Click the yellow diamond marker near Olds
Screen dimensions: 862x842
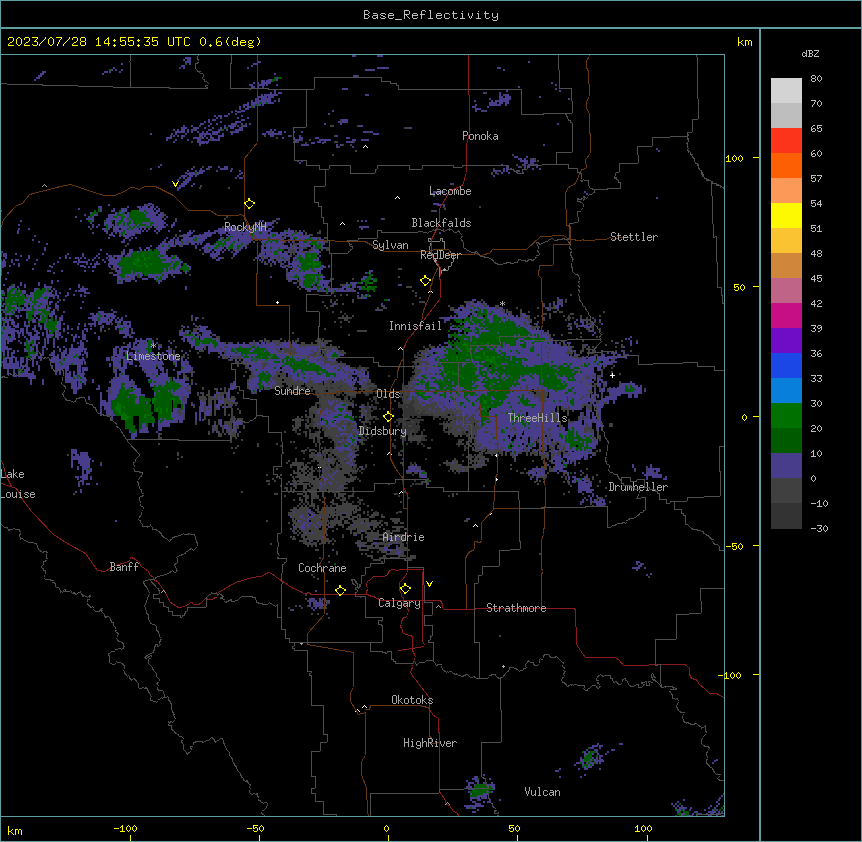(x=388, y=417)
